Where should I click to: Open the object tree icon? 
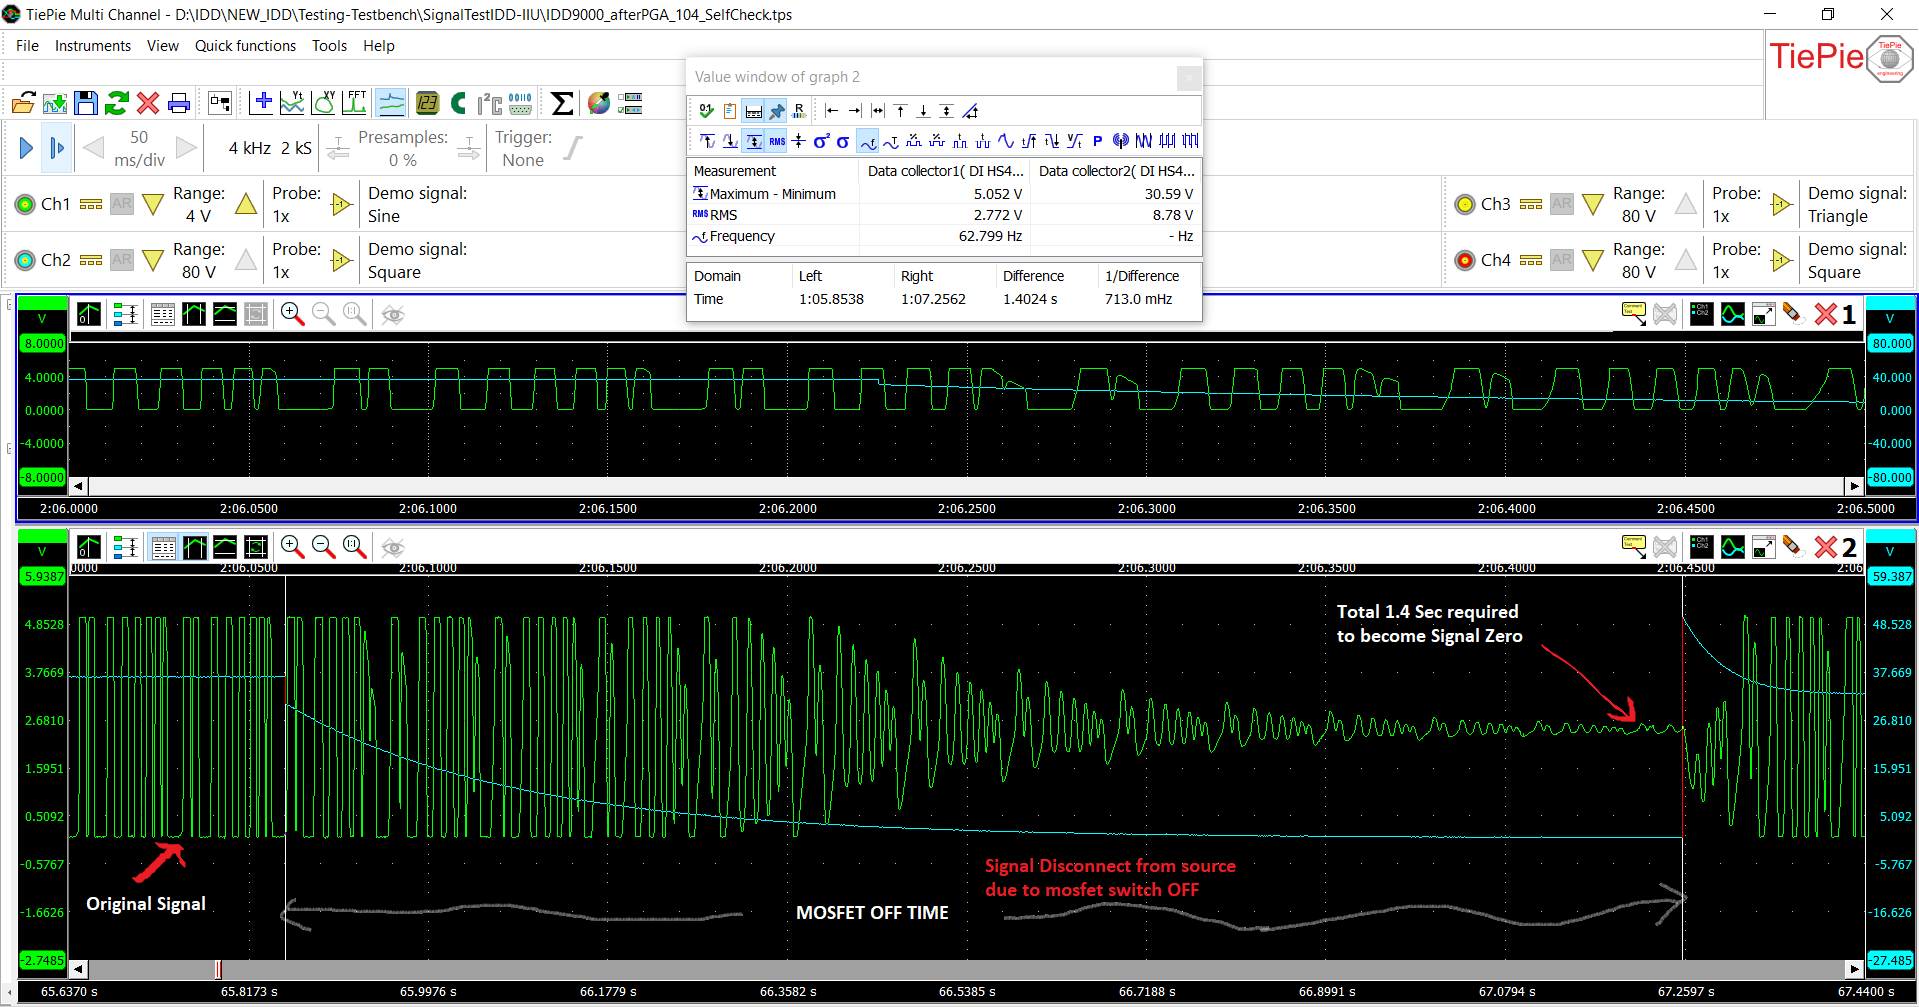(220, 103)
